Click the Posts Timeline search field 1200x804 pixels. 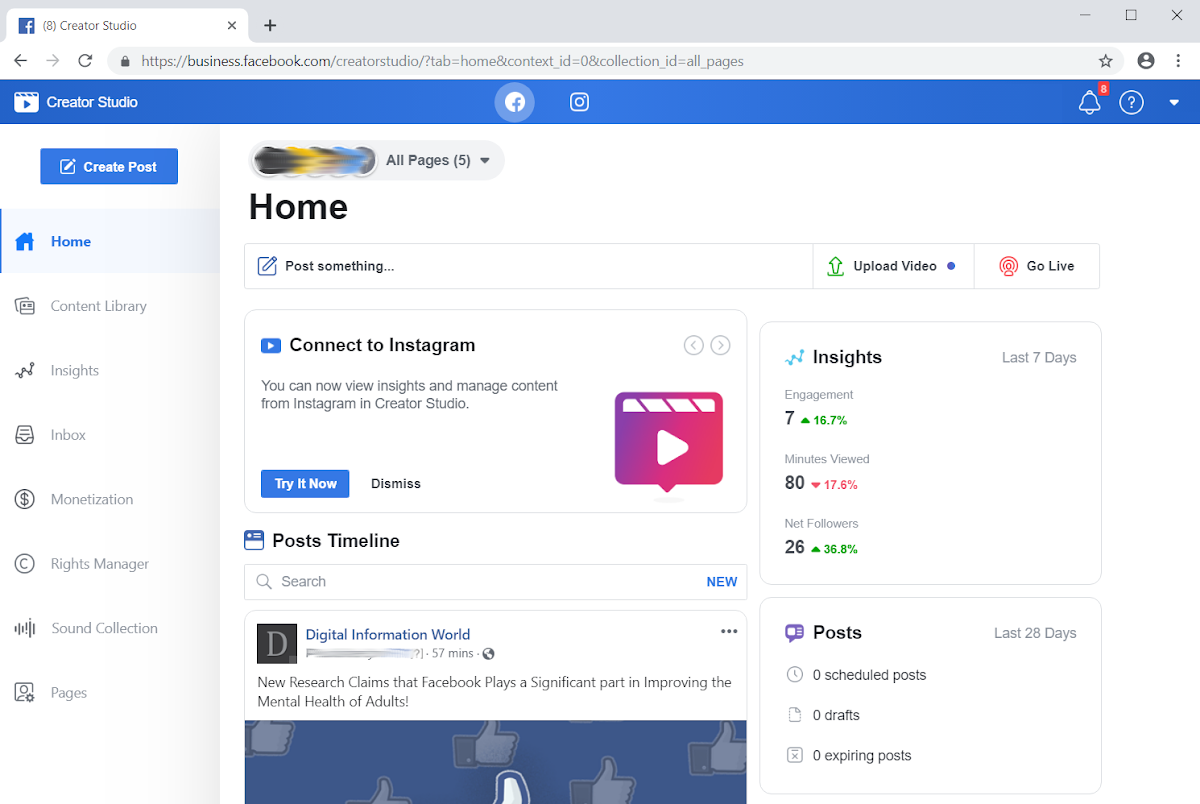[450, 581]
